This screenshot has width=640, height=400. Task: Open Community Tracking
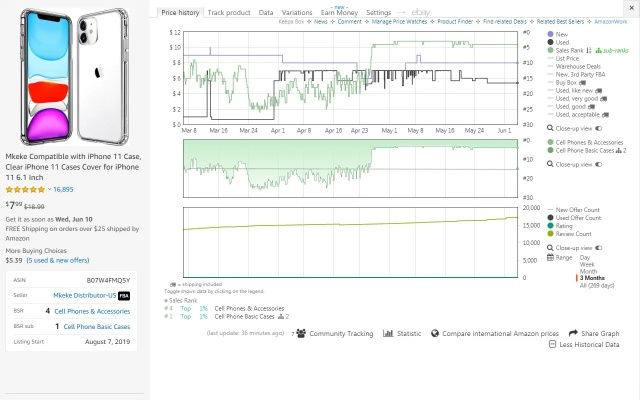pyautogui.click(x=299, y=333)
